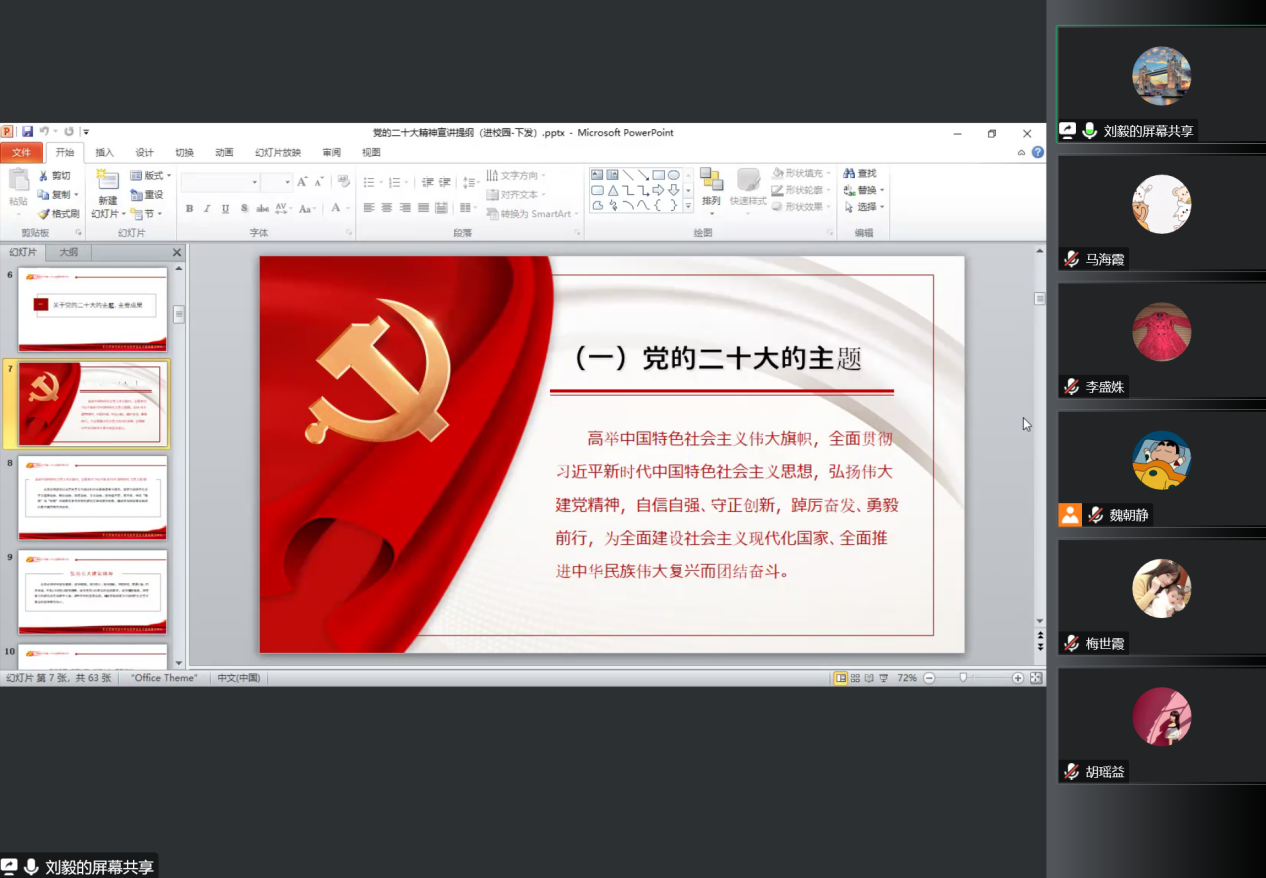The image size is (1266, 878).
Task: Select the triangle shape in shapes gallery
Action: click(612, 190)
